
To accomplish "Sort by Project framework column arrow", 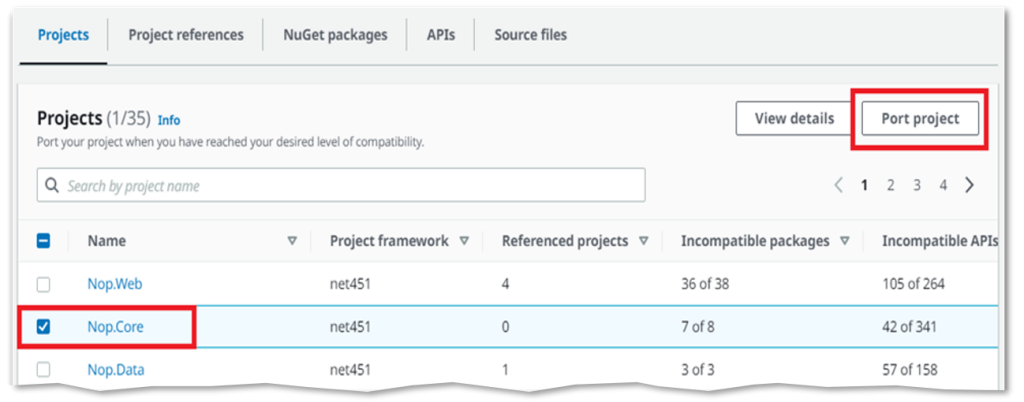I will point(464,241).
